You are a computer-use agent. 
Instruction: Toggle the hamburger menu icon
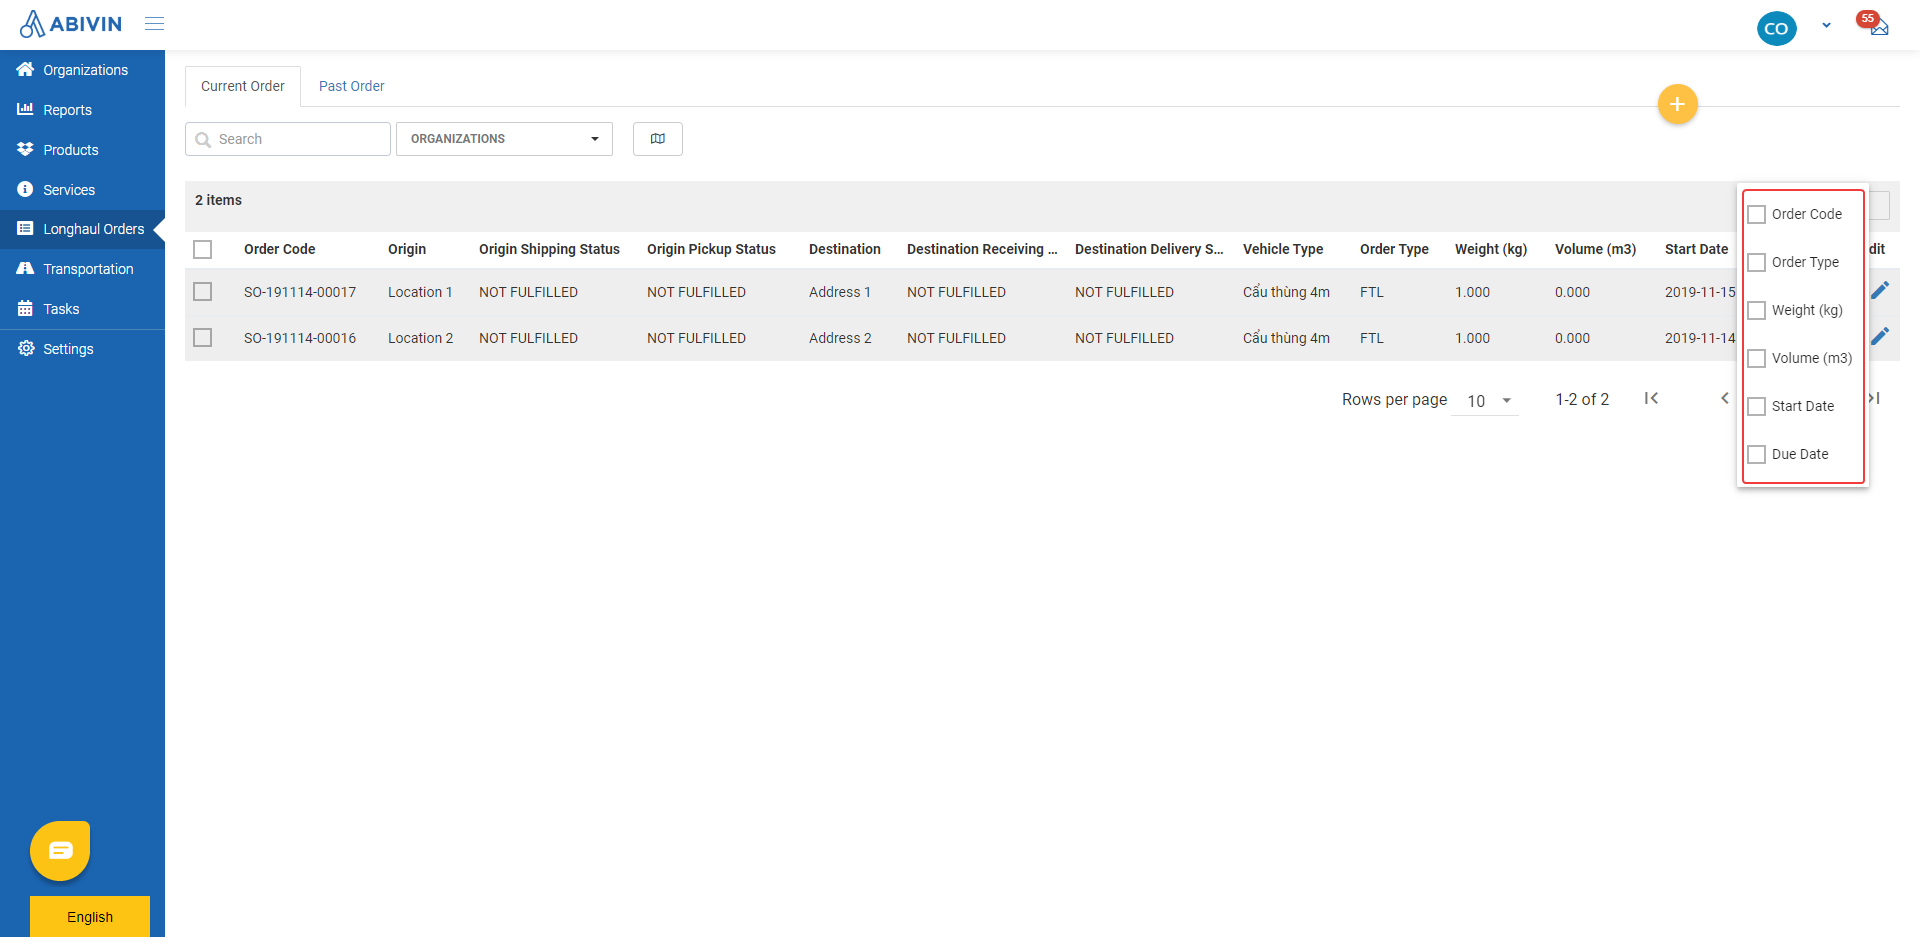click(x=154, y=24)
